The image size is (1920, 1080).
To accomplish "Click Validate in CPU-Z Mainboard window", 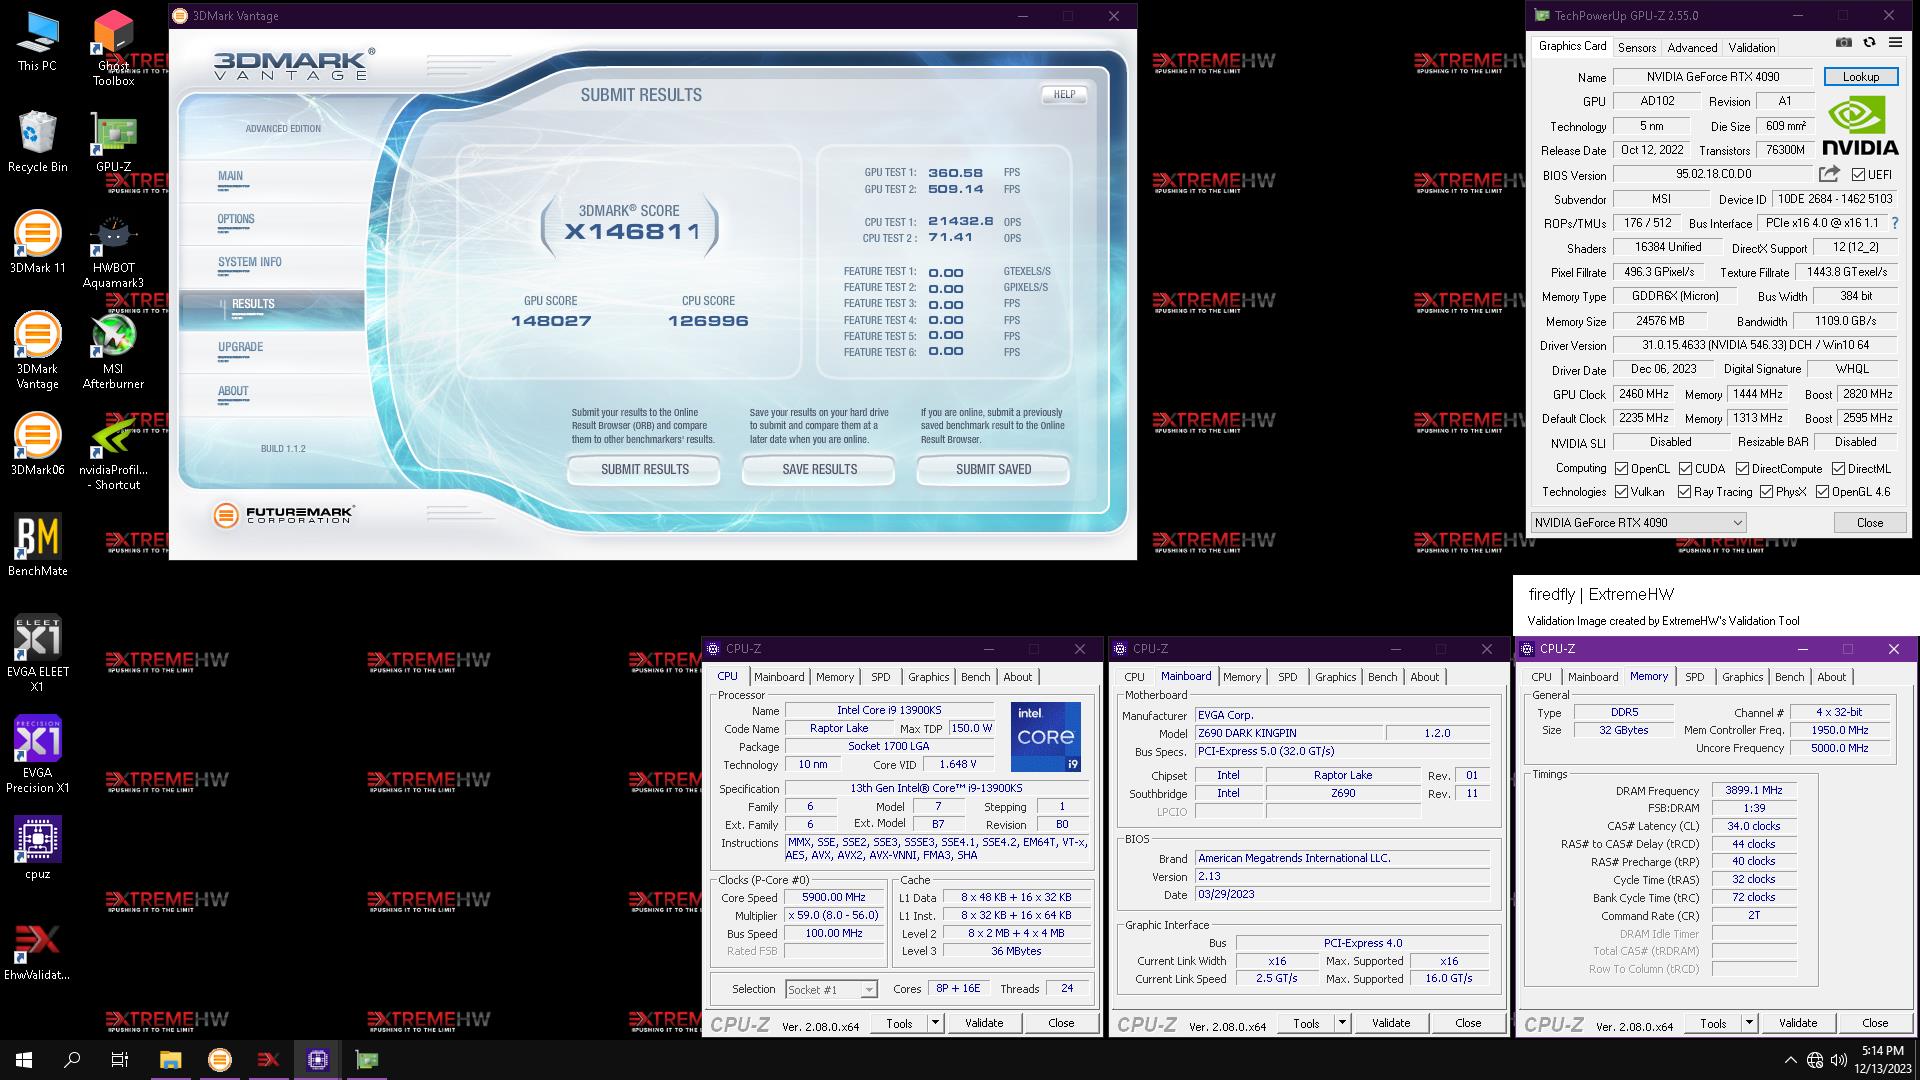I will (1390, 1022).
